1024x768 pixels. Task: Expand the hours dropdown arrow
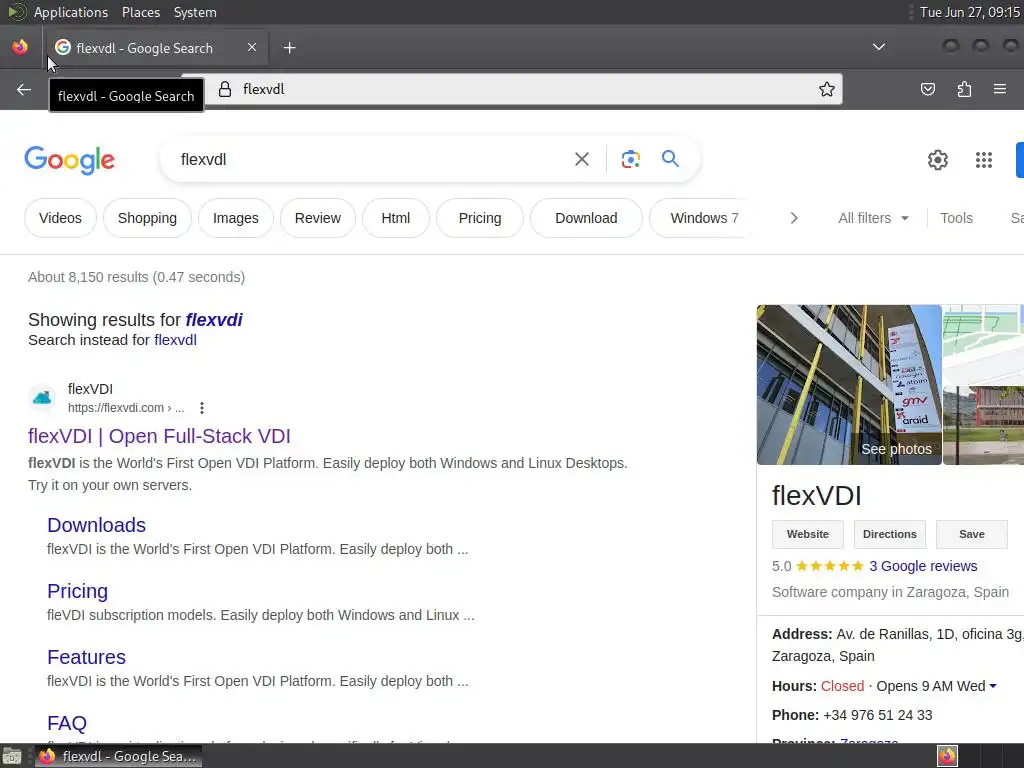pos(993,686)
